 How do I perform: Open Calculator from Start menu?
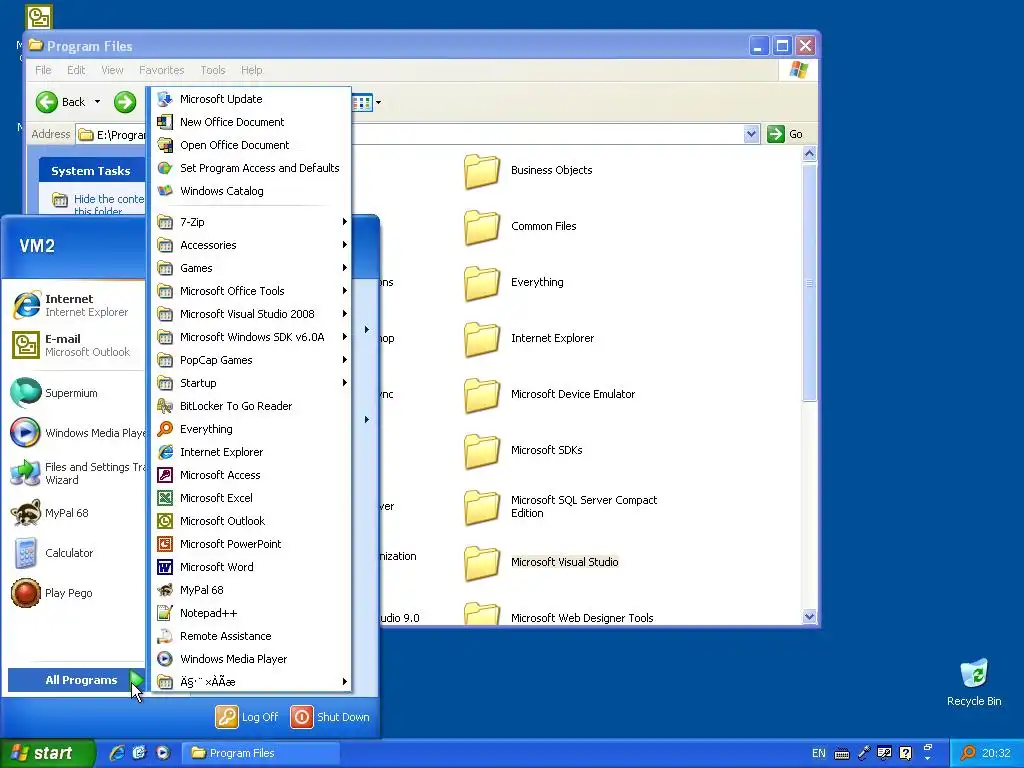pos(75,553)
